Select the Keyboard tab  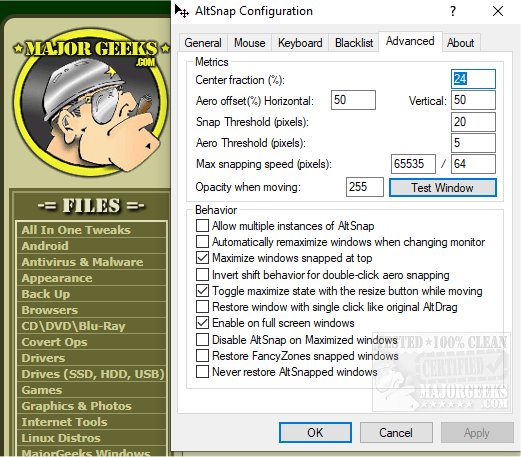[x=300, y=43]
